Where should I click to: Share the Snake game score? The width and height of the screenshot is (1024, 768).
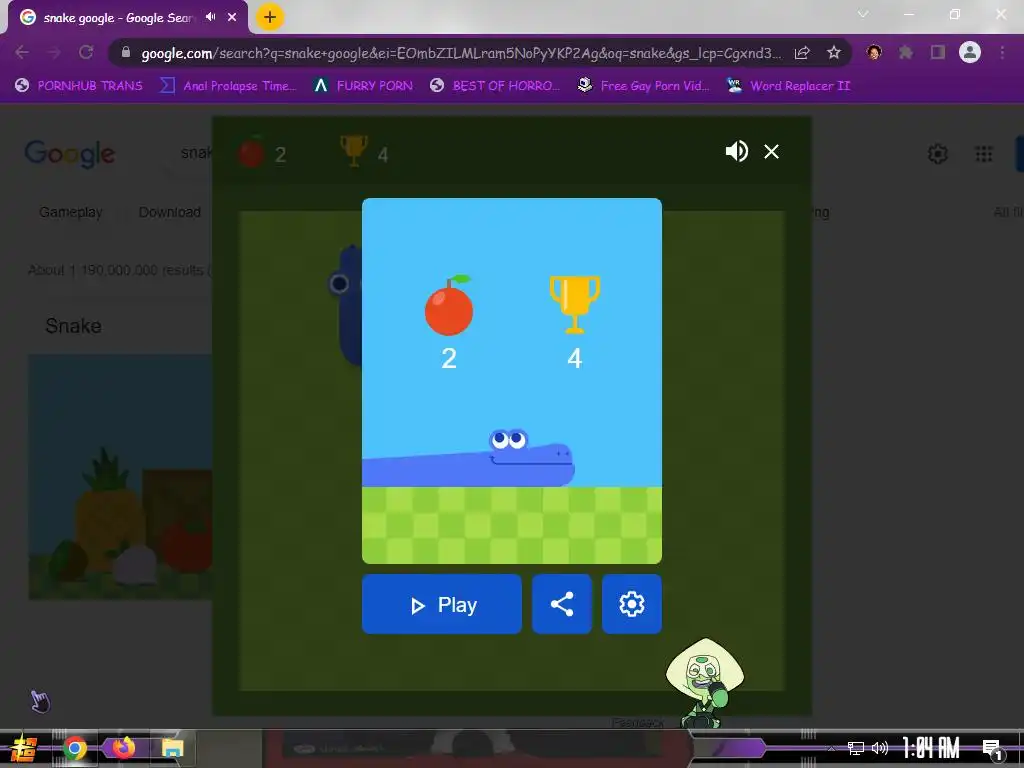point(562,604)
